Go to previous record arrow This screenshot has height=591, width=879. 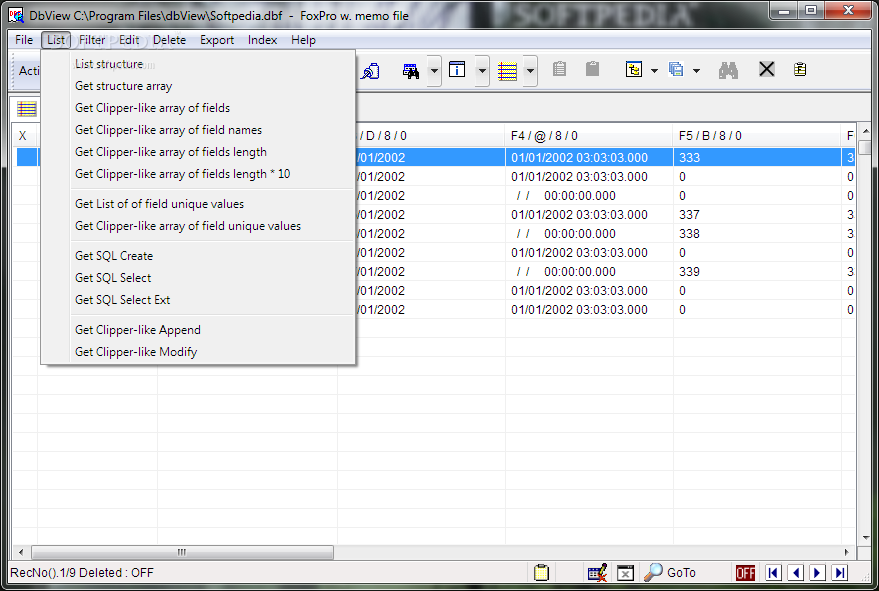(795, 572)
